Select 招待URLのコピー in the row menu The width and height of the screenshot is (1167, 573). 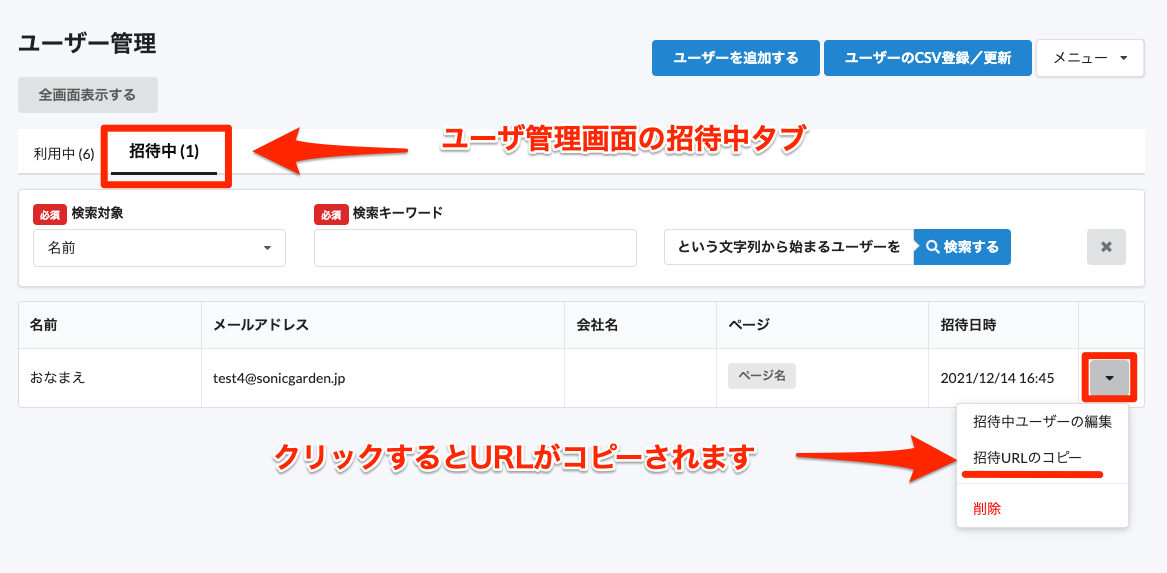coord(1027,457)
